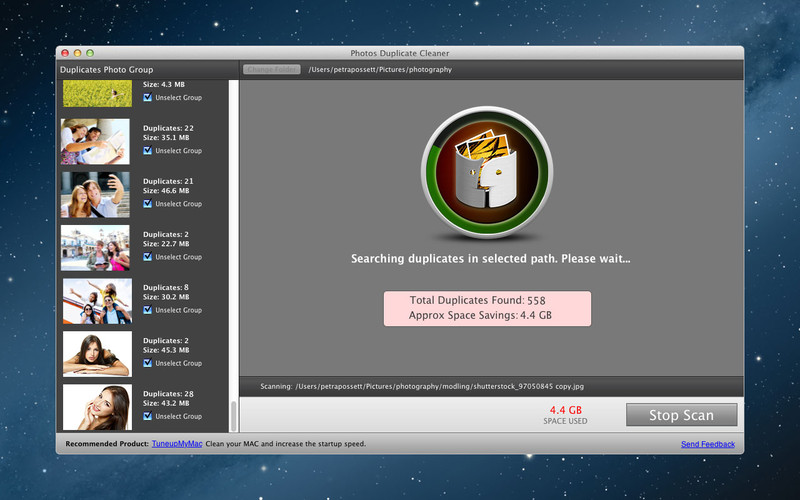
Task: Select the smiling woman thumbnail with 28 duplicates
Action: (96, 407)
